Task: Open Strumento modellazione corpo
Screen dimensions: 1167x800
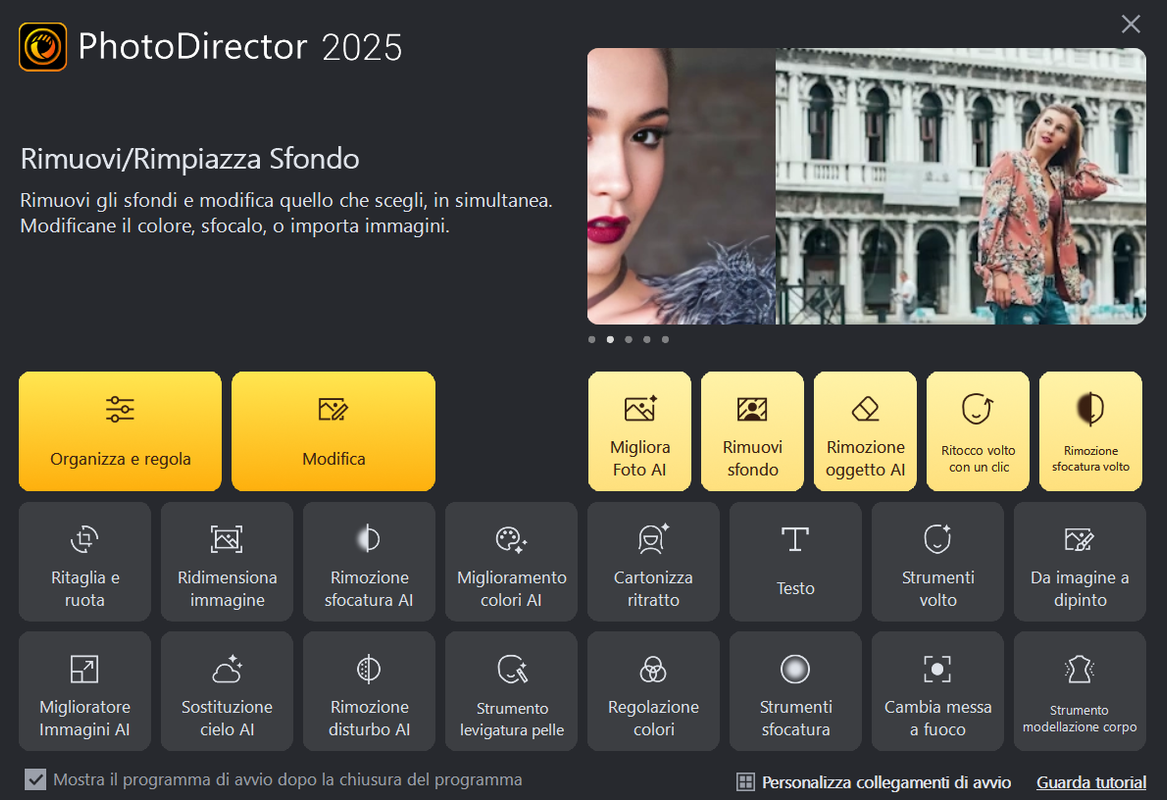Action: pyautogui.click(x=1080, y=691)
